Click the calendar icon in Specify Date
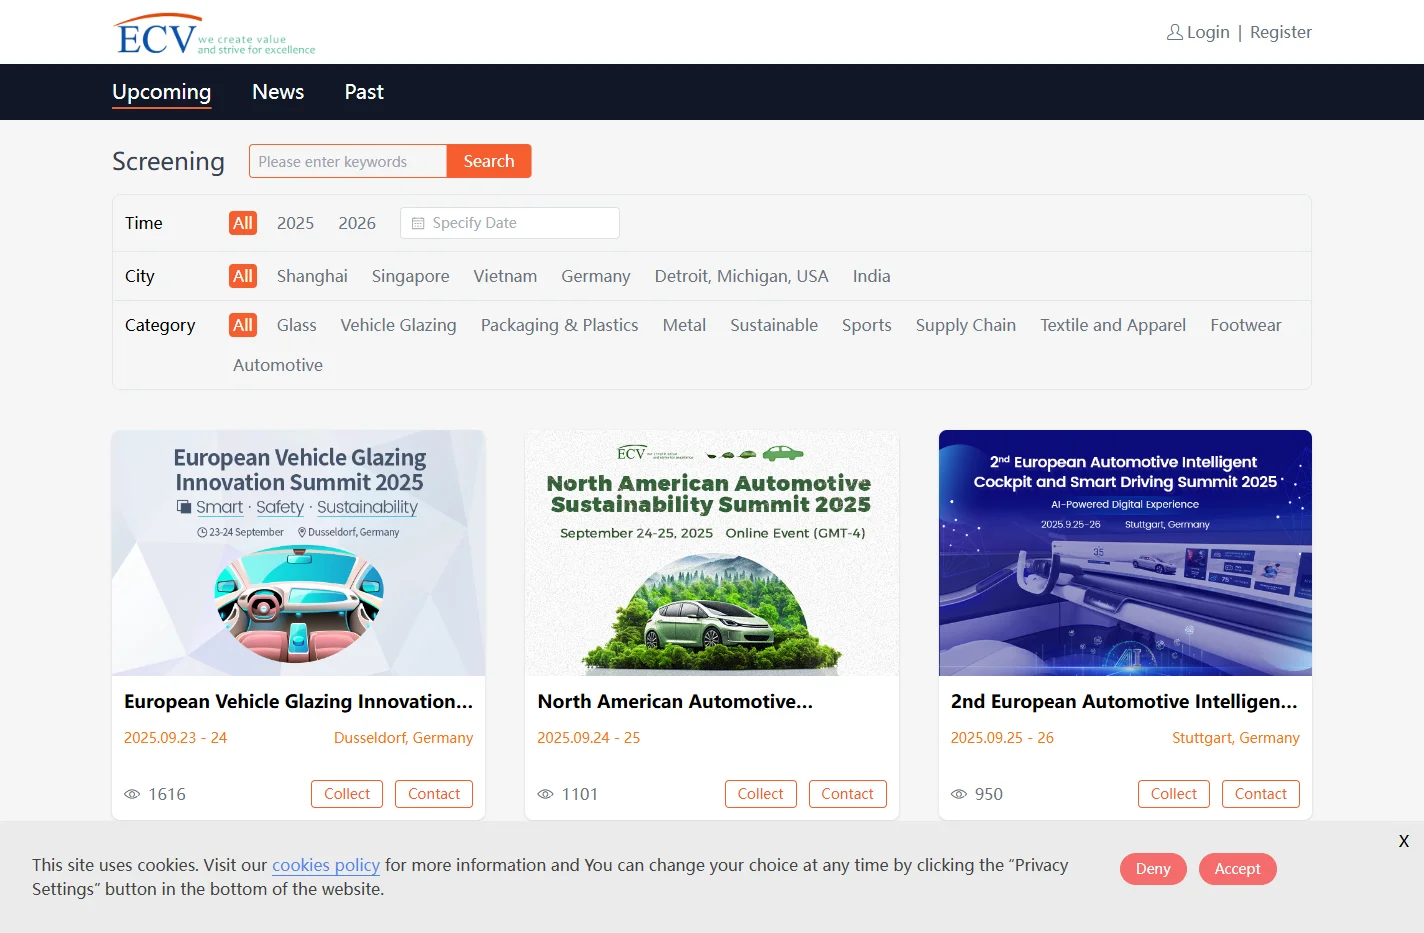The width and height of the screenshot is (1424, 933). tap(418, 223)
